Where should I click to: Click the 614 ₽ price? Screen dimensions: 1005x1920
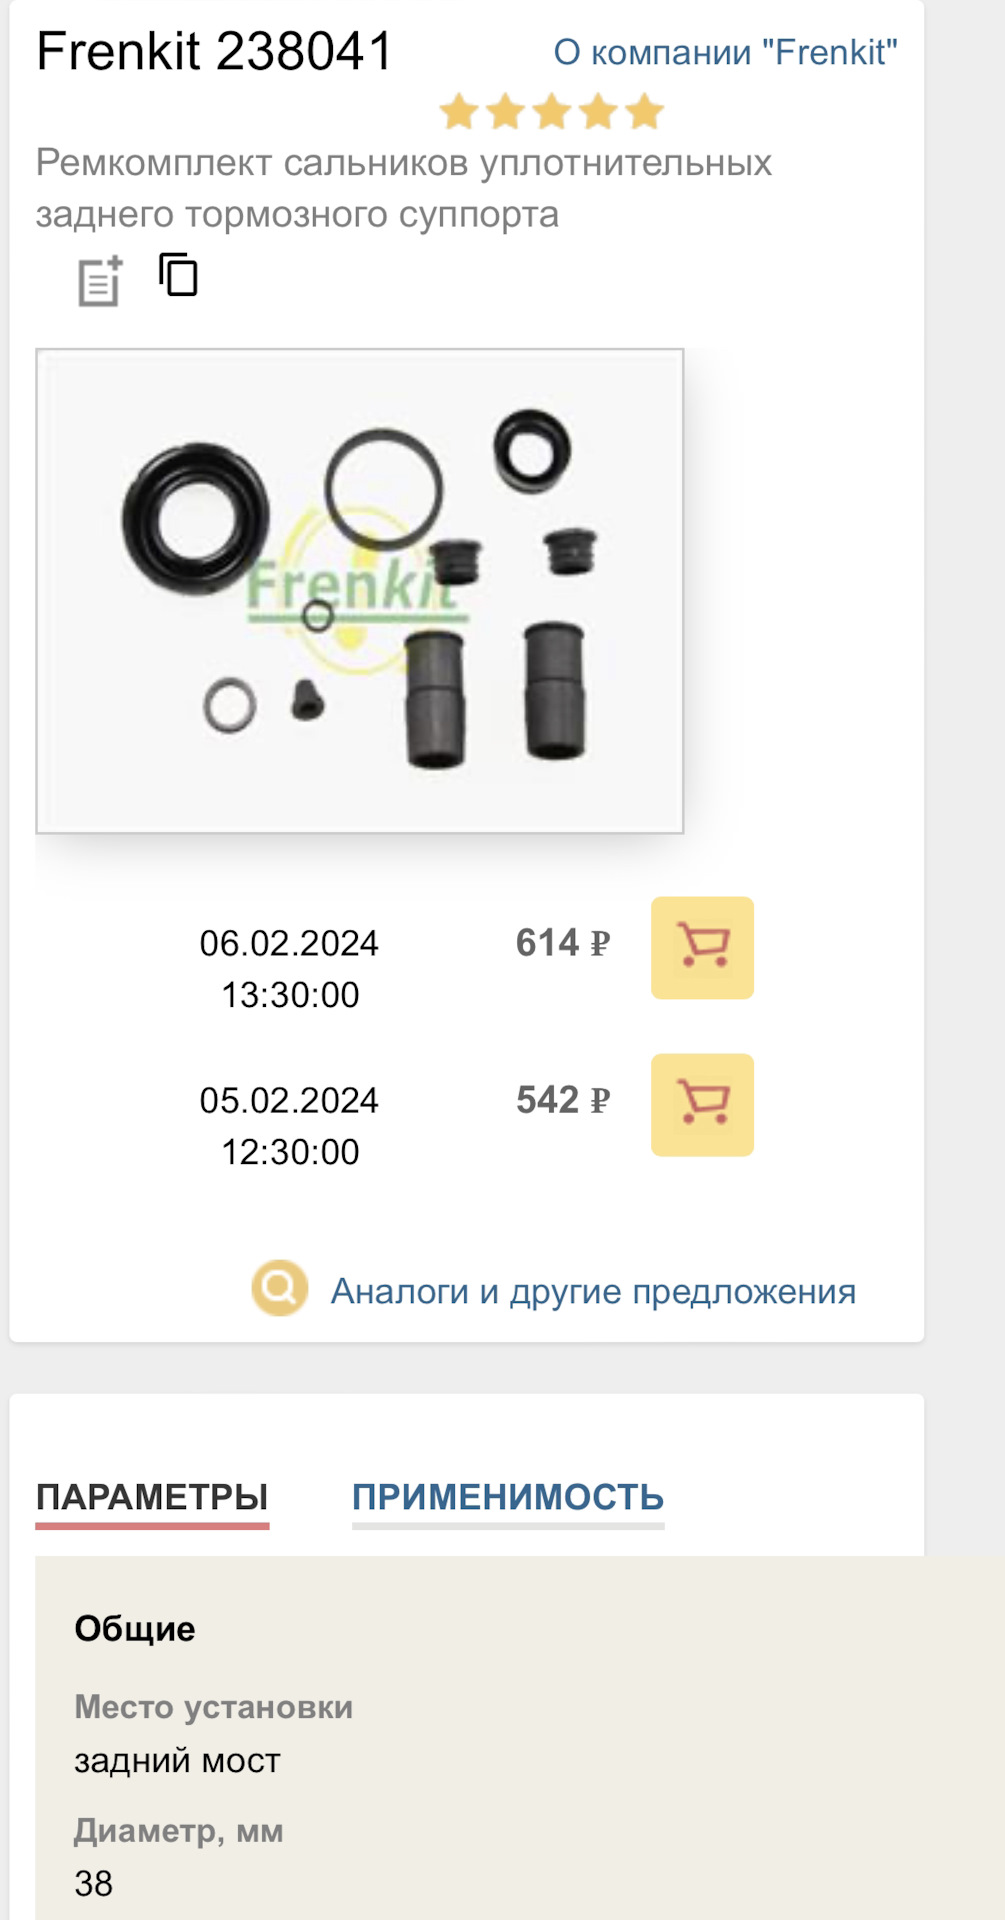pos(563,943)
